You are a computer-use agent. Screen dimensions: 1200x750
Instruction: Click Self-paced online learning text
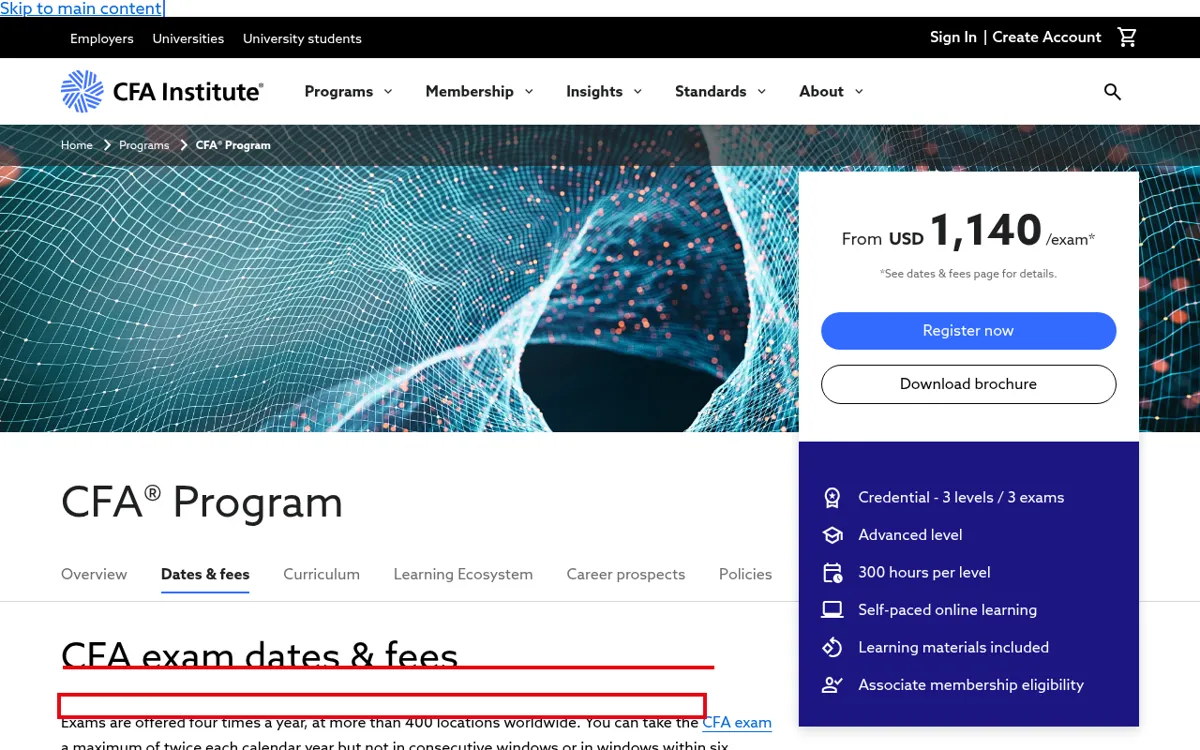tap(947, 610)
